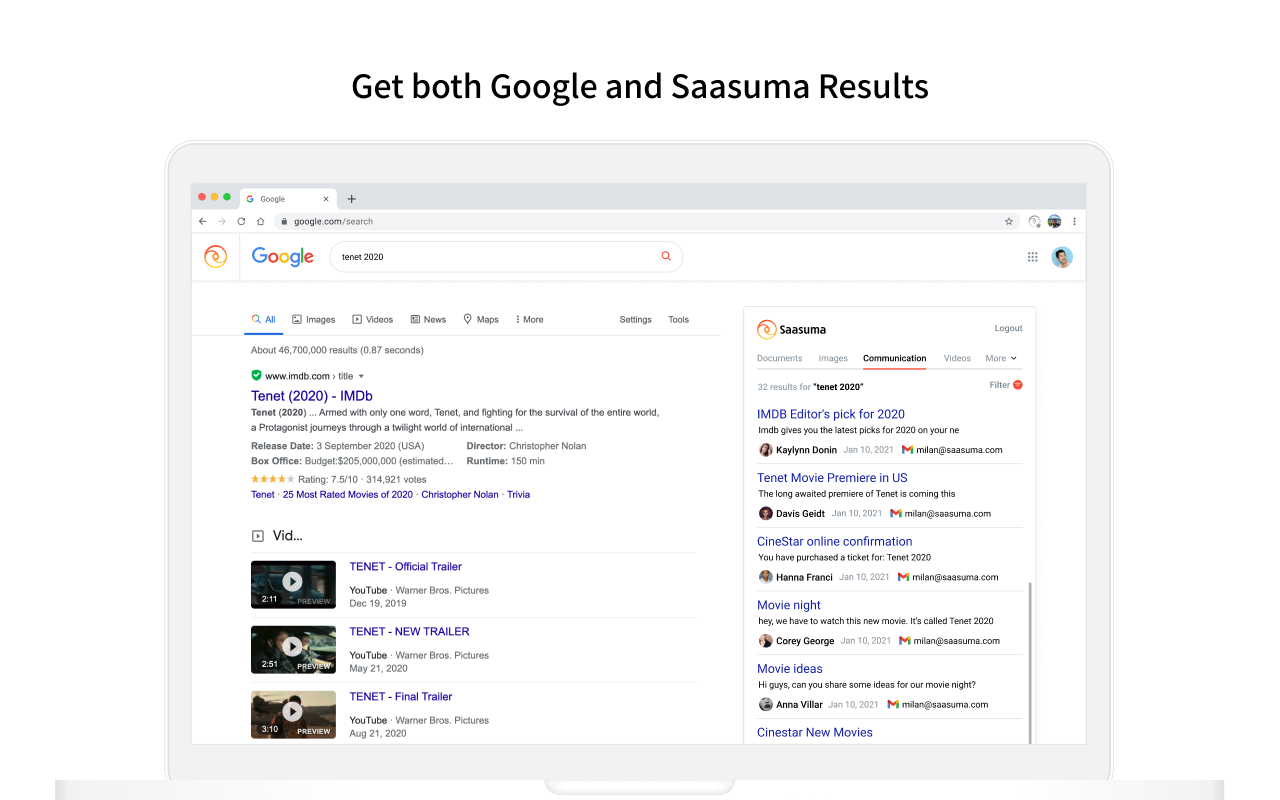The height and width of the screenshot is (800, 1280).
Task: Click the red search magnifier icon
Action: (666, 257)
